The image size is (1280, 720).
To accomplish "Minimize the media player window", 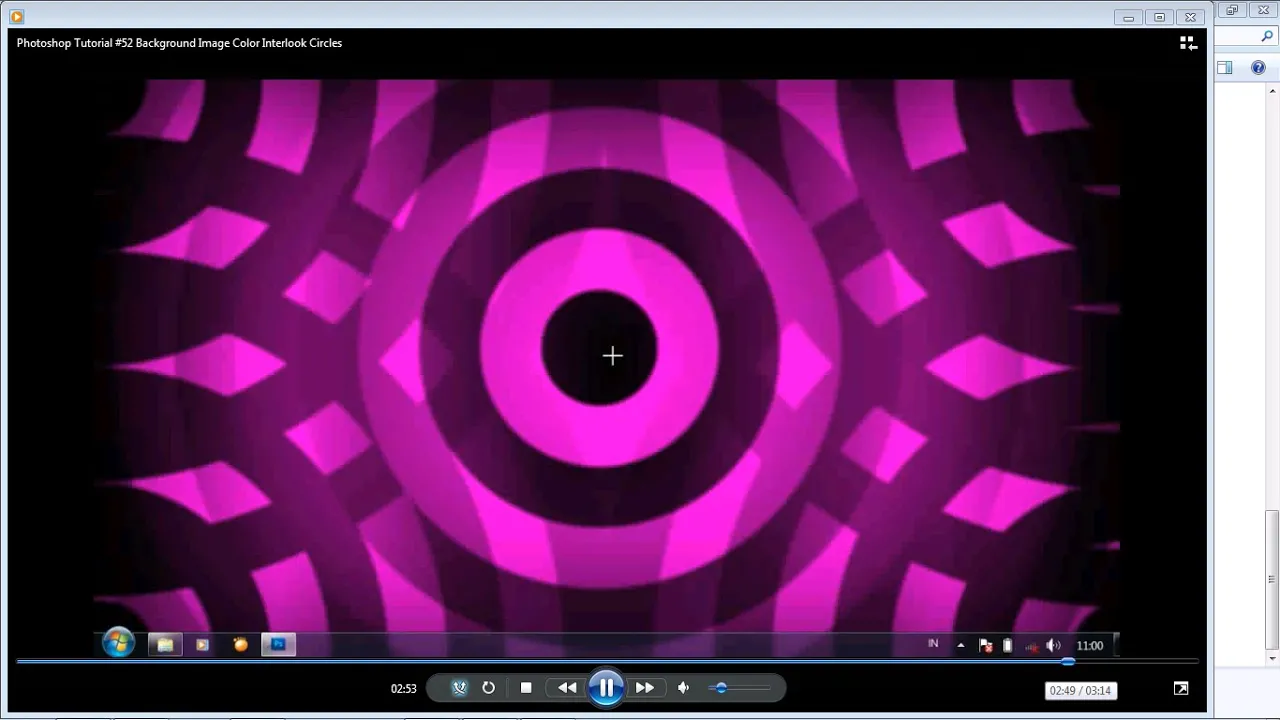I will (x=1129, y=17).
